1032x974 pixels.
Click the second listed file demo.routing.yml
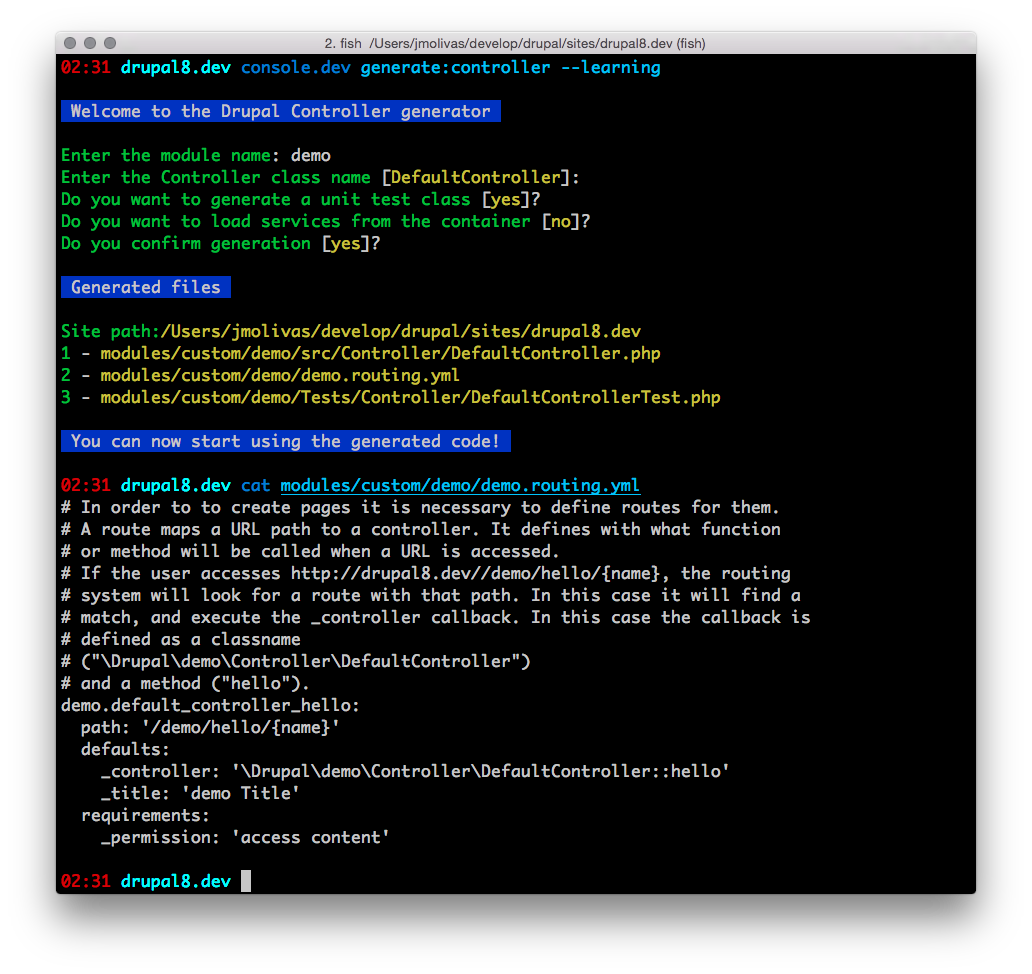280,375
